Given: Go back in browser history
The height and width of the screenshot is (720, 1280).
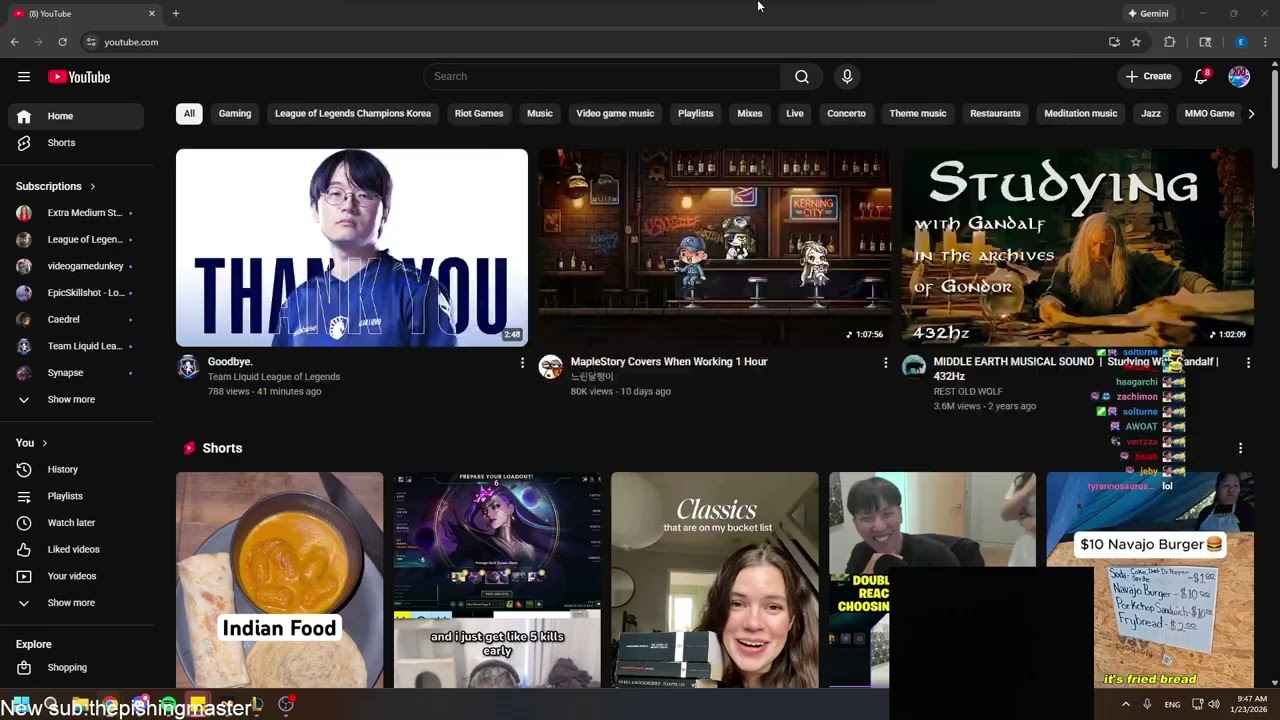Looking at the screenshot, I should coord(14,42).
